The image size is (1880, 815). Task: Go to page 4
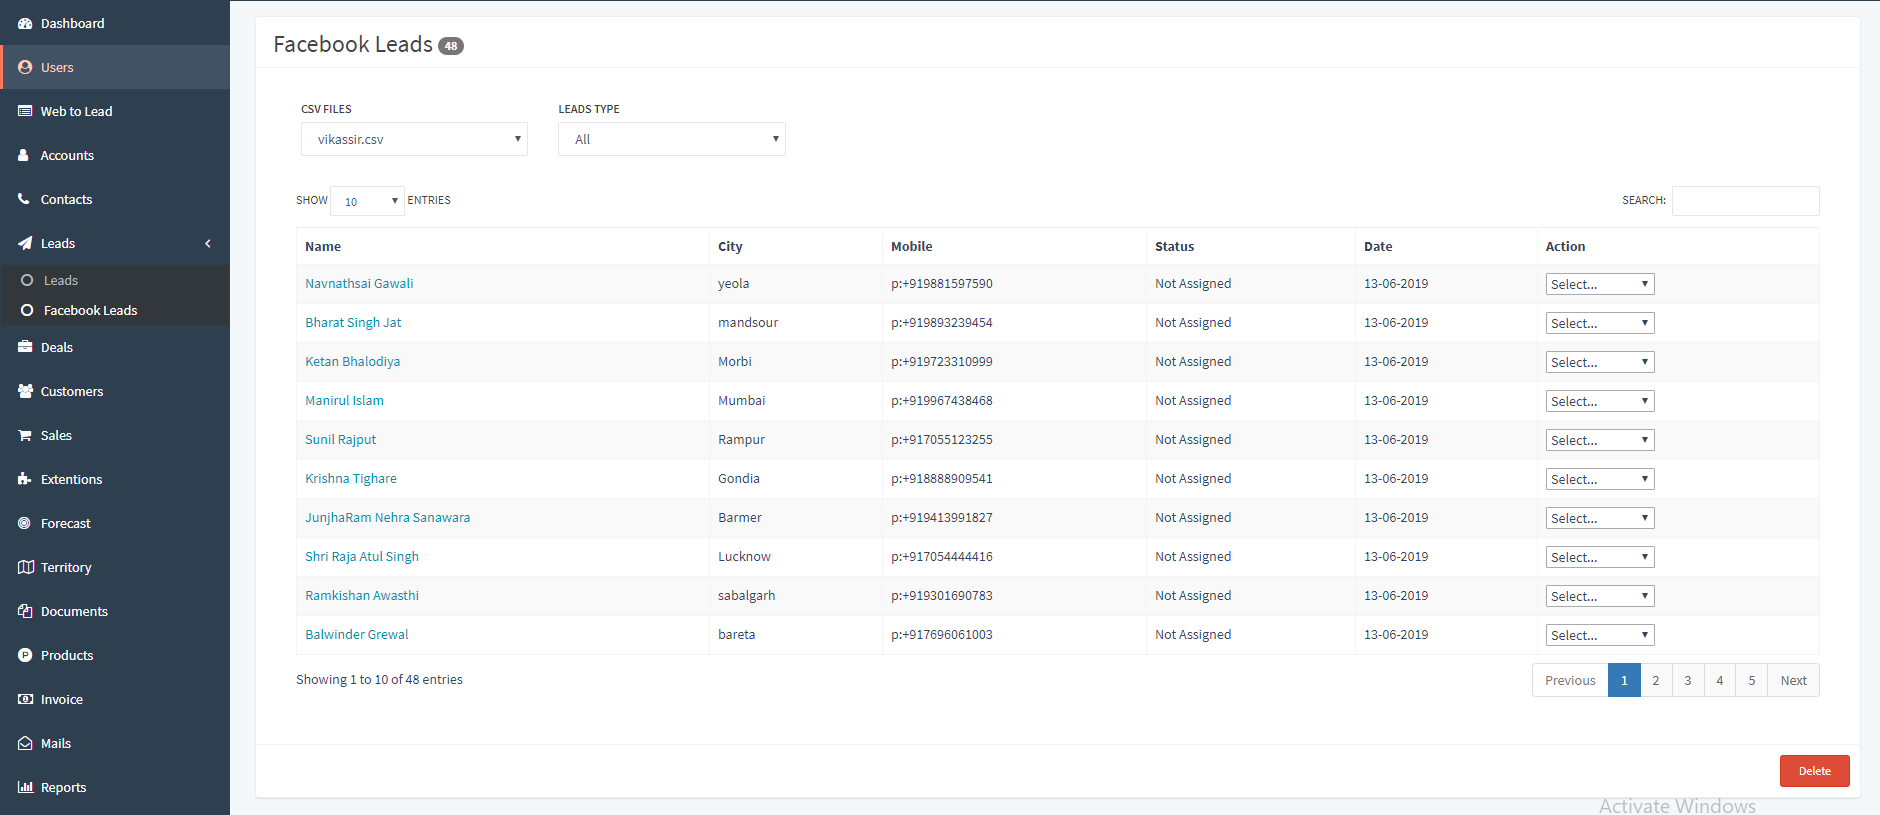click(x=1720, y=680)
